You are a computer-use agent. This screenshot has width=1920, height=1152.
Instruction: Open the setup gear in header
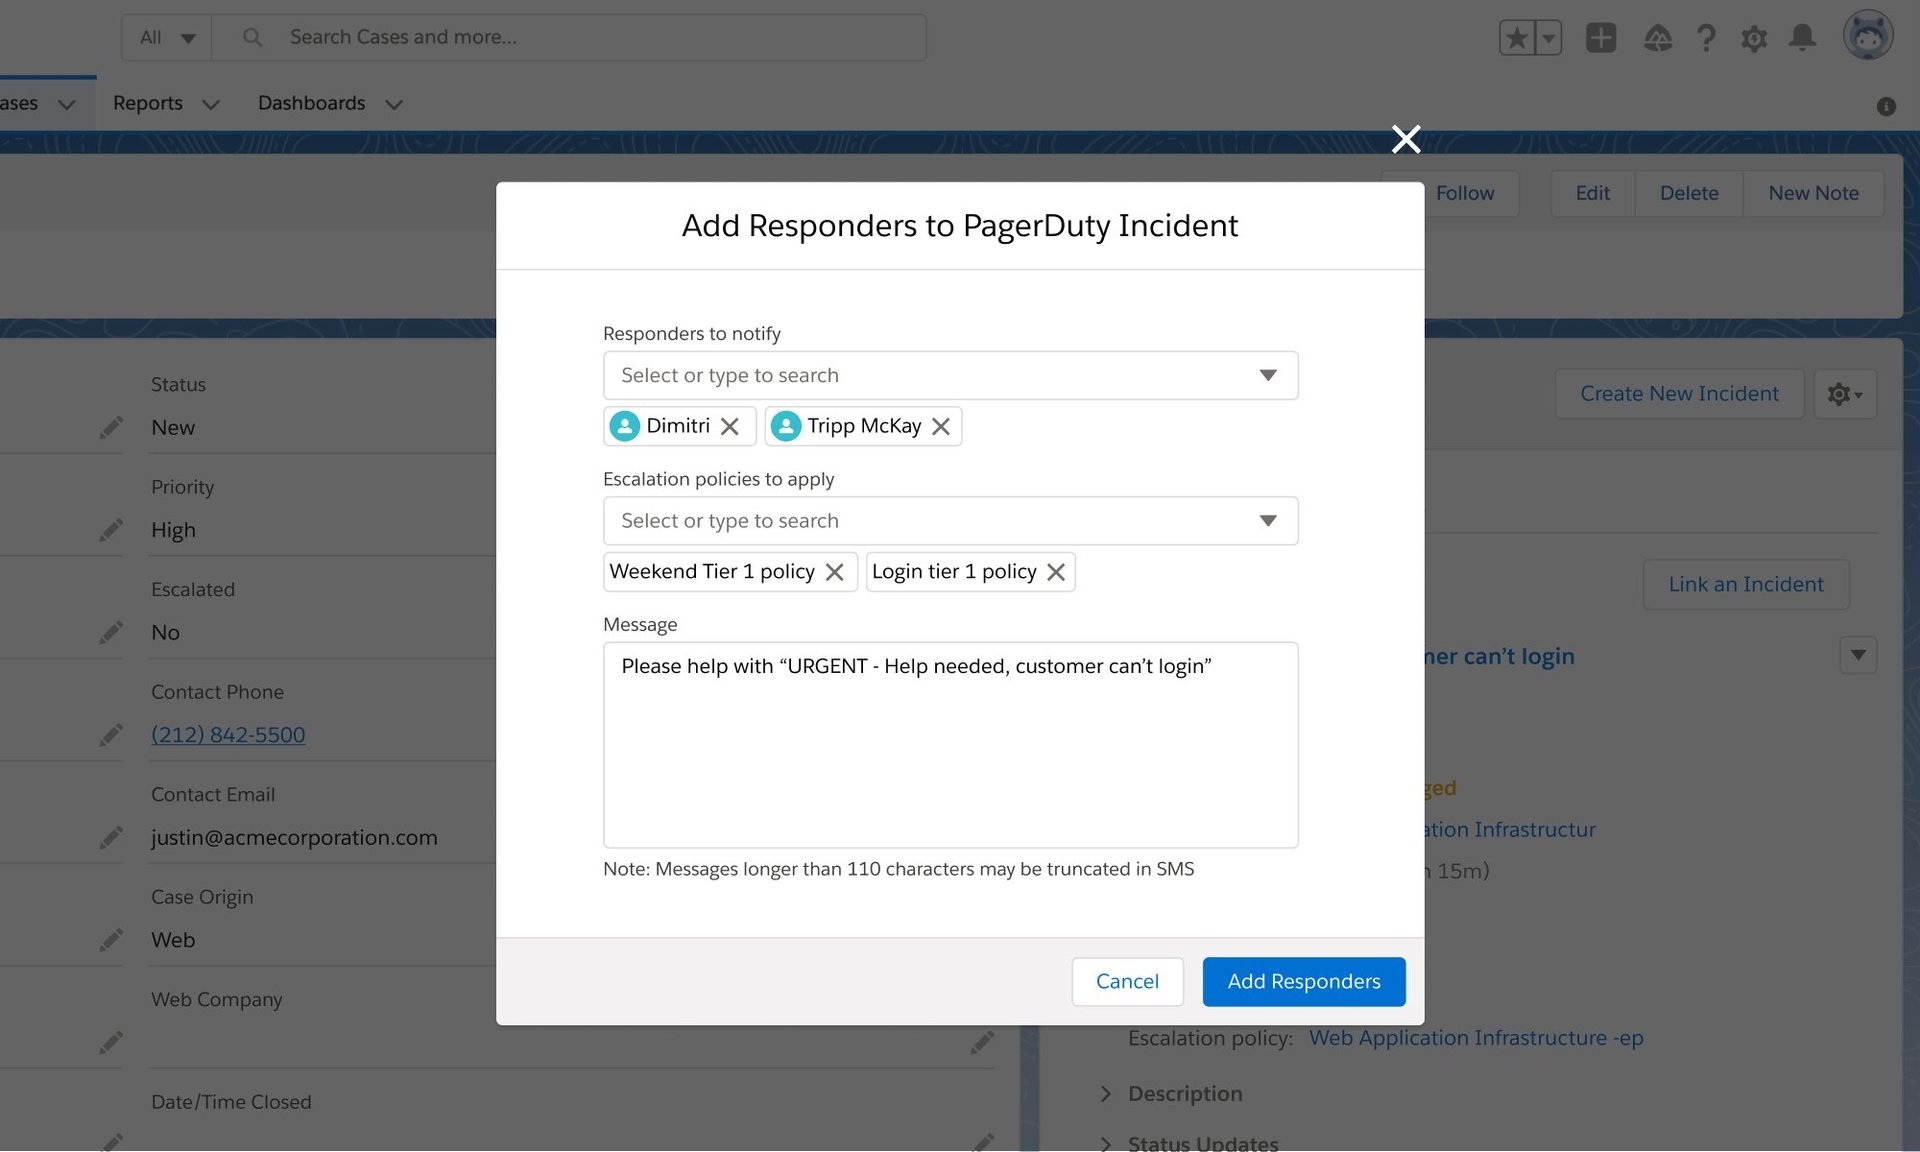pos(1754,38)
